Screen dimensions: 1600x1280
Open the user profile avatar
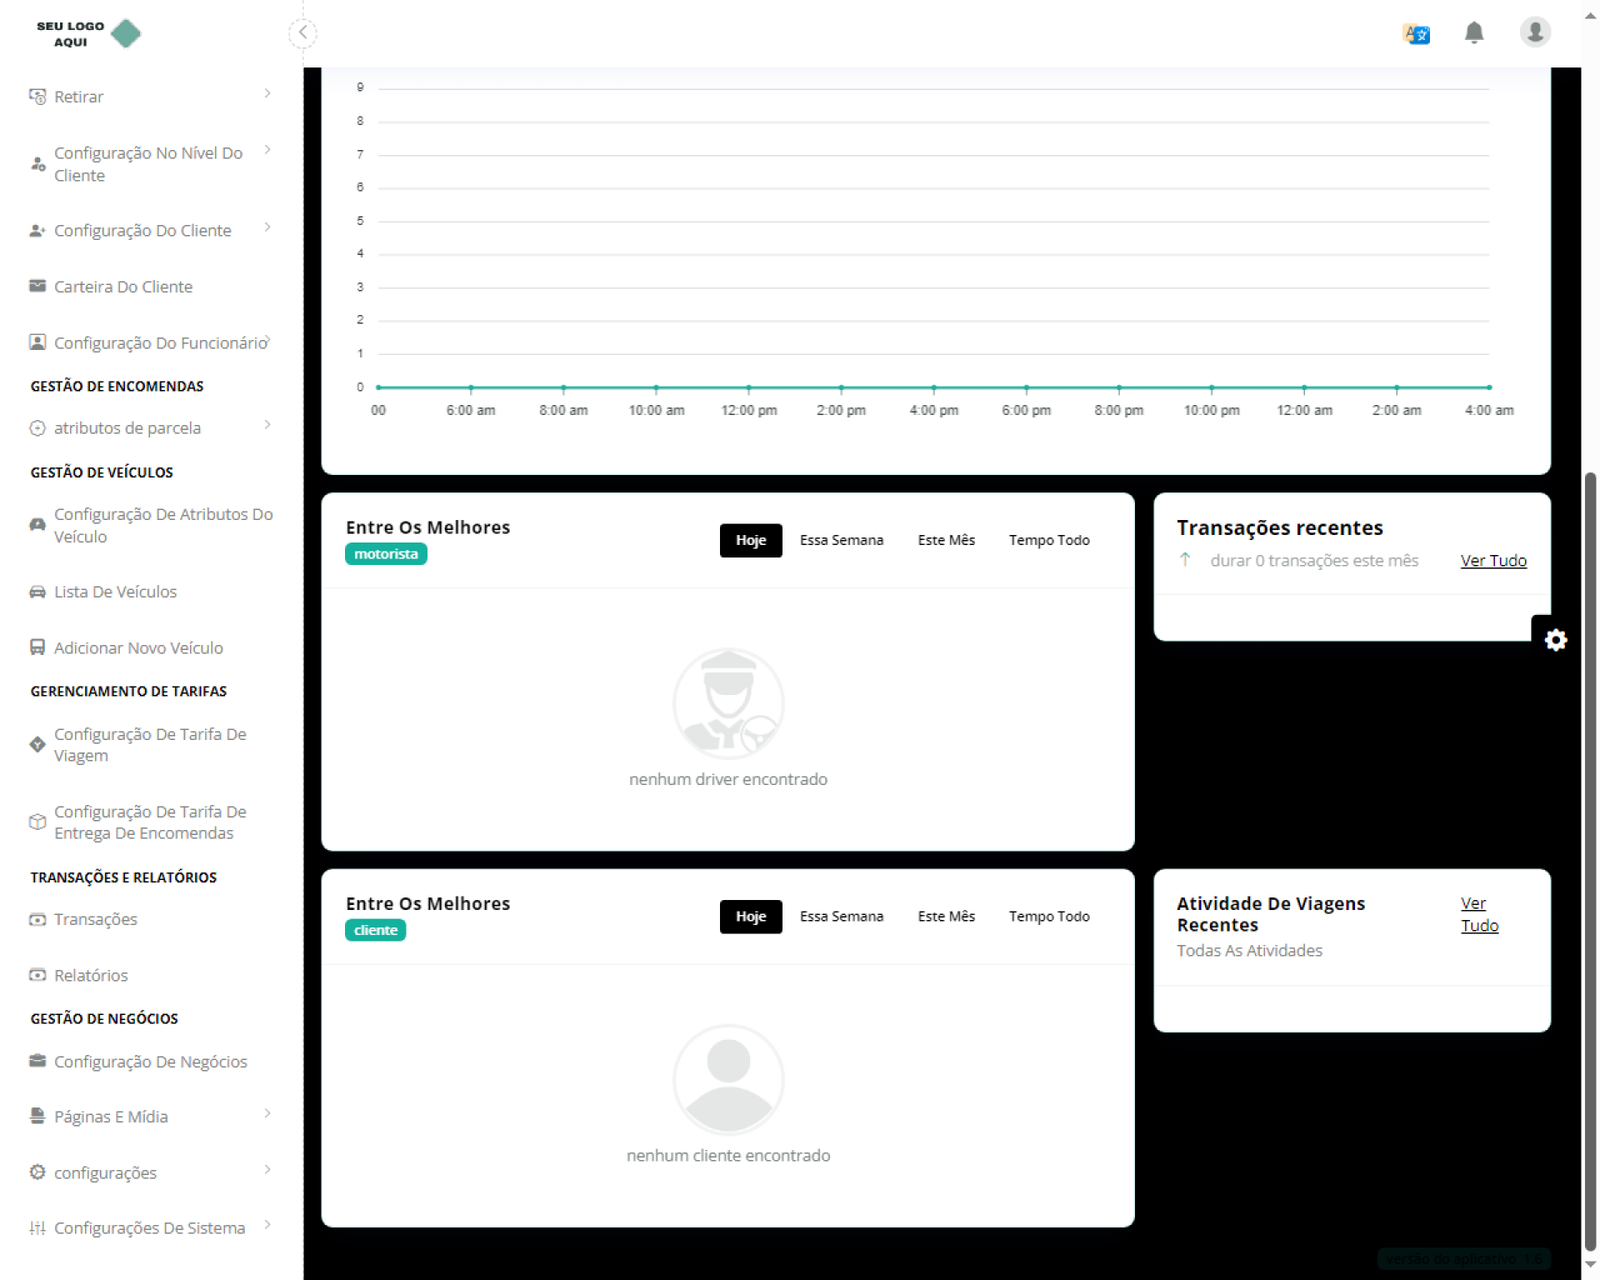point(1534,32)
